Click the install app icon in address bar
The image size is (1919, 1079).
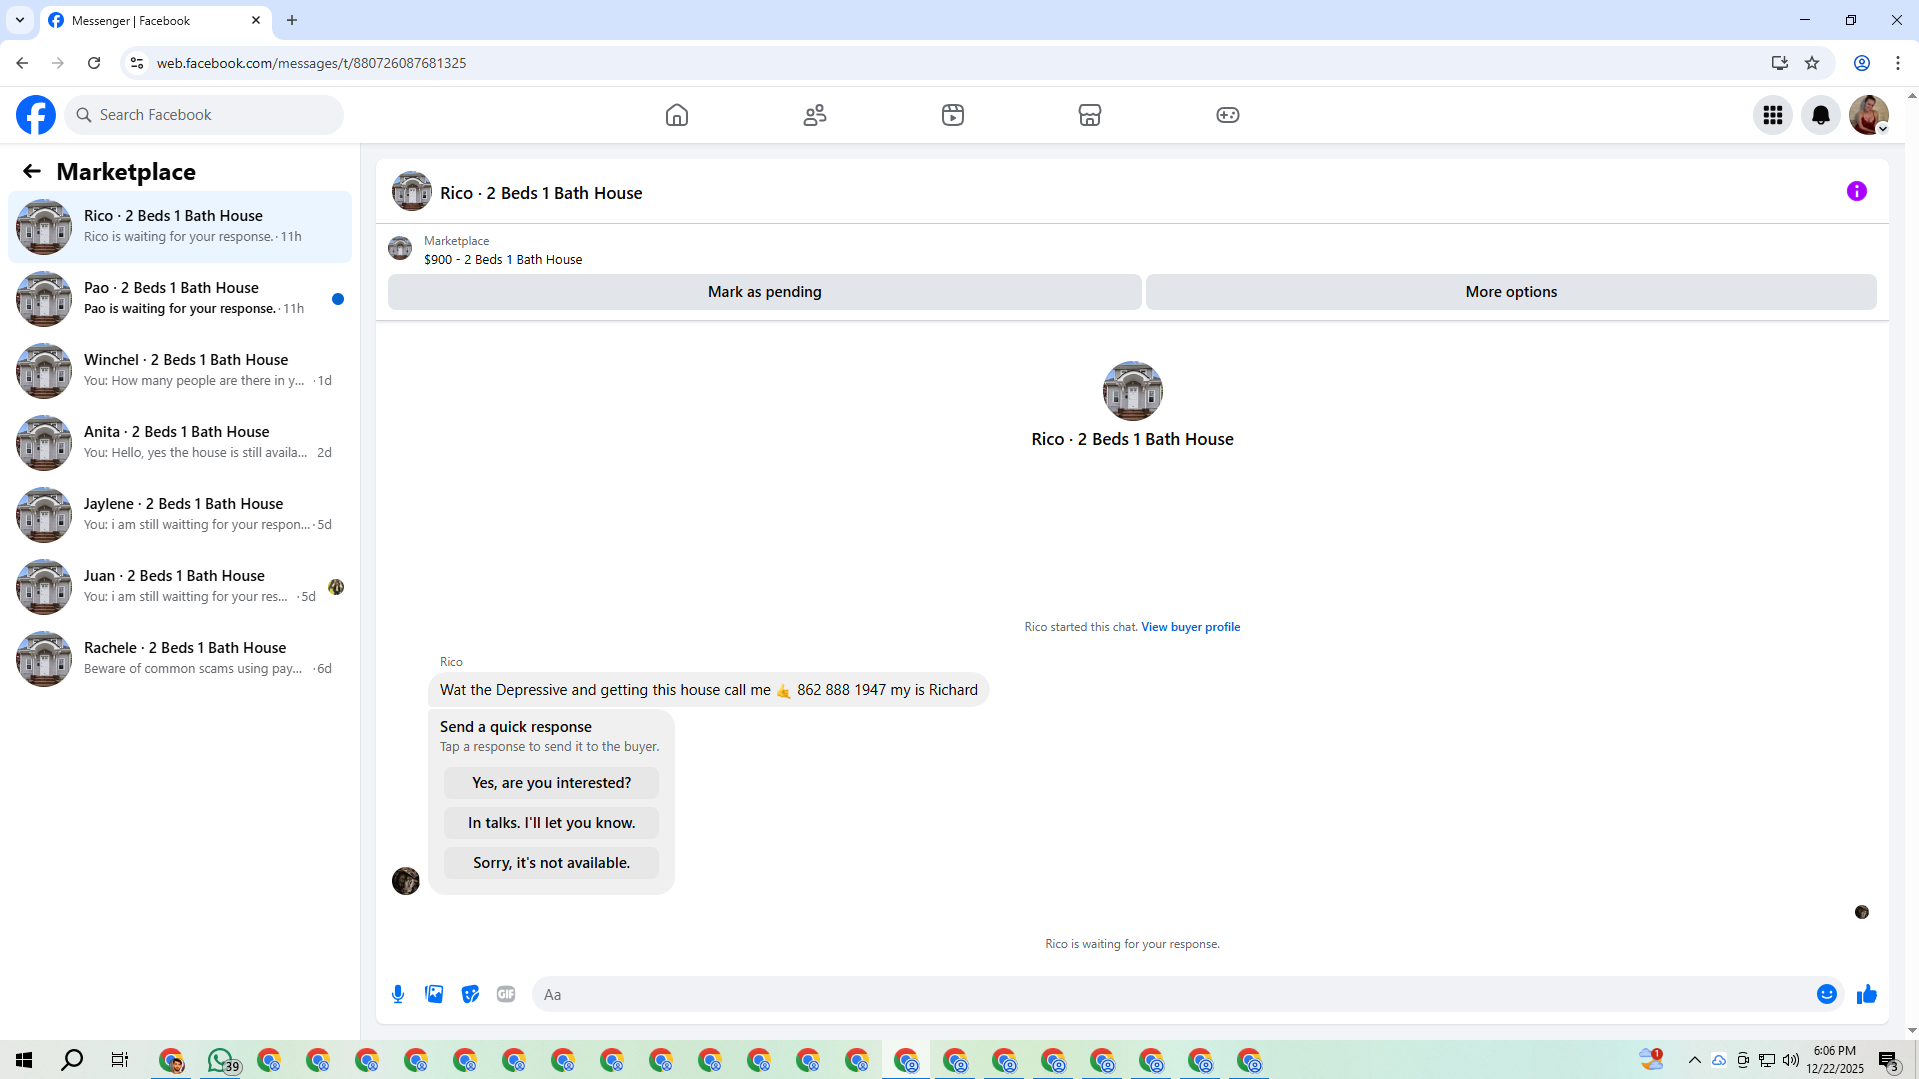[x=1780, y=63]
